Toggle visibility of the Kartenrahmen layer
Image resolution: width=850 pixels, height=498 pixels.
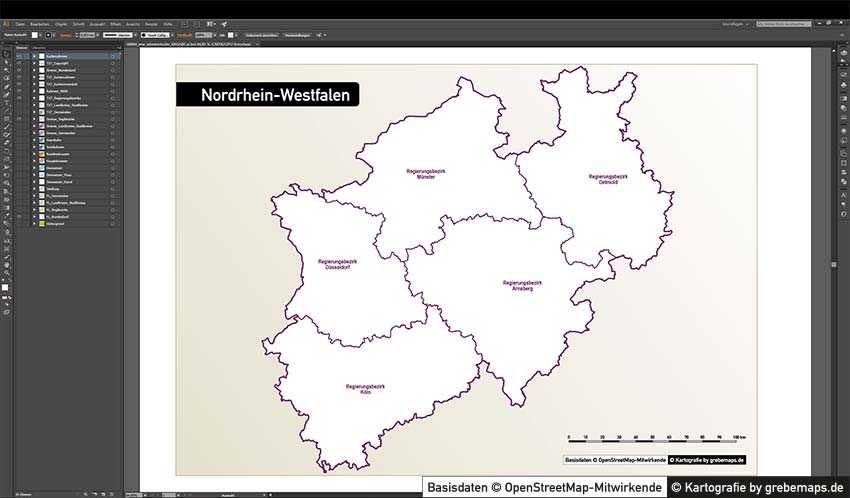[x=20, y=55]
